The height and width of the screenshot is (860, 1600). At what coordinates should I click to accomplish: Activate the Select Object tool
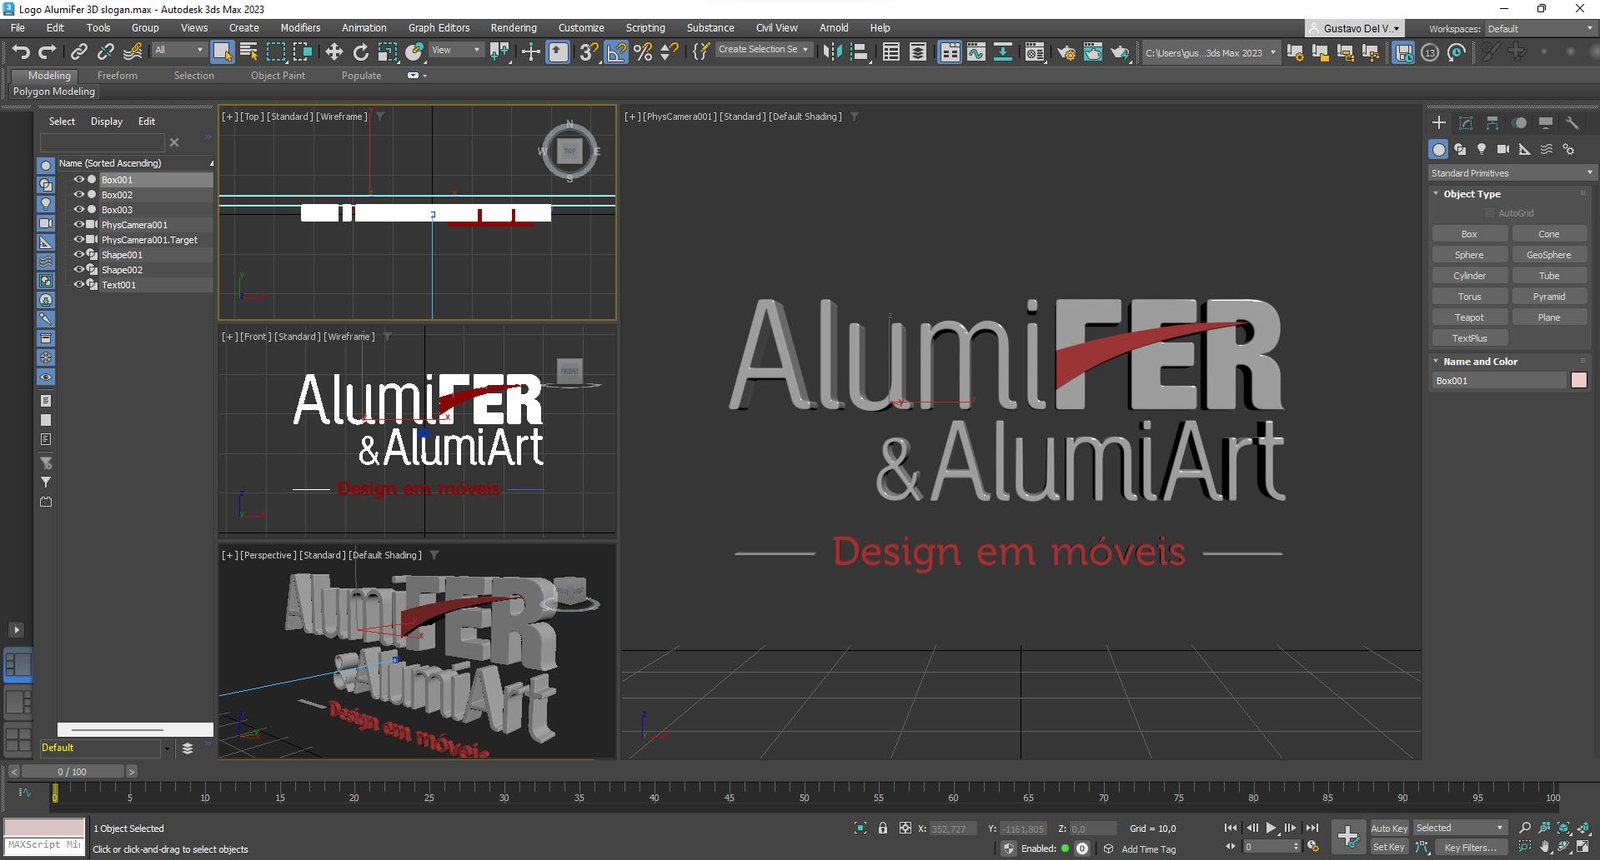[222, 51]
